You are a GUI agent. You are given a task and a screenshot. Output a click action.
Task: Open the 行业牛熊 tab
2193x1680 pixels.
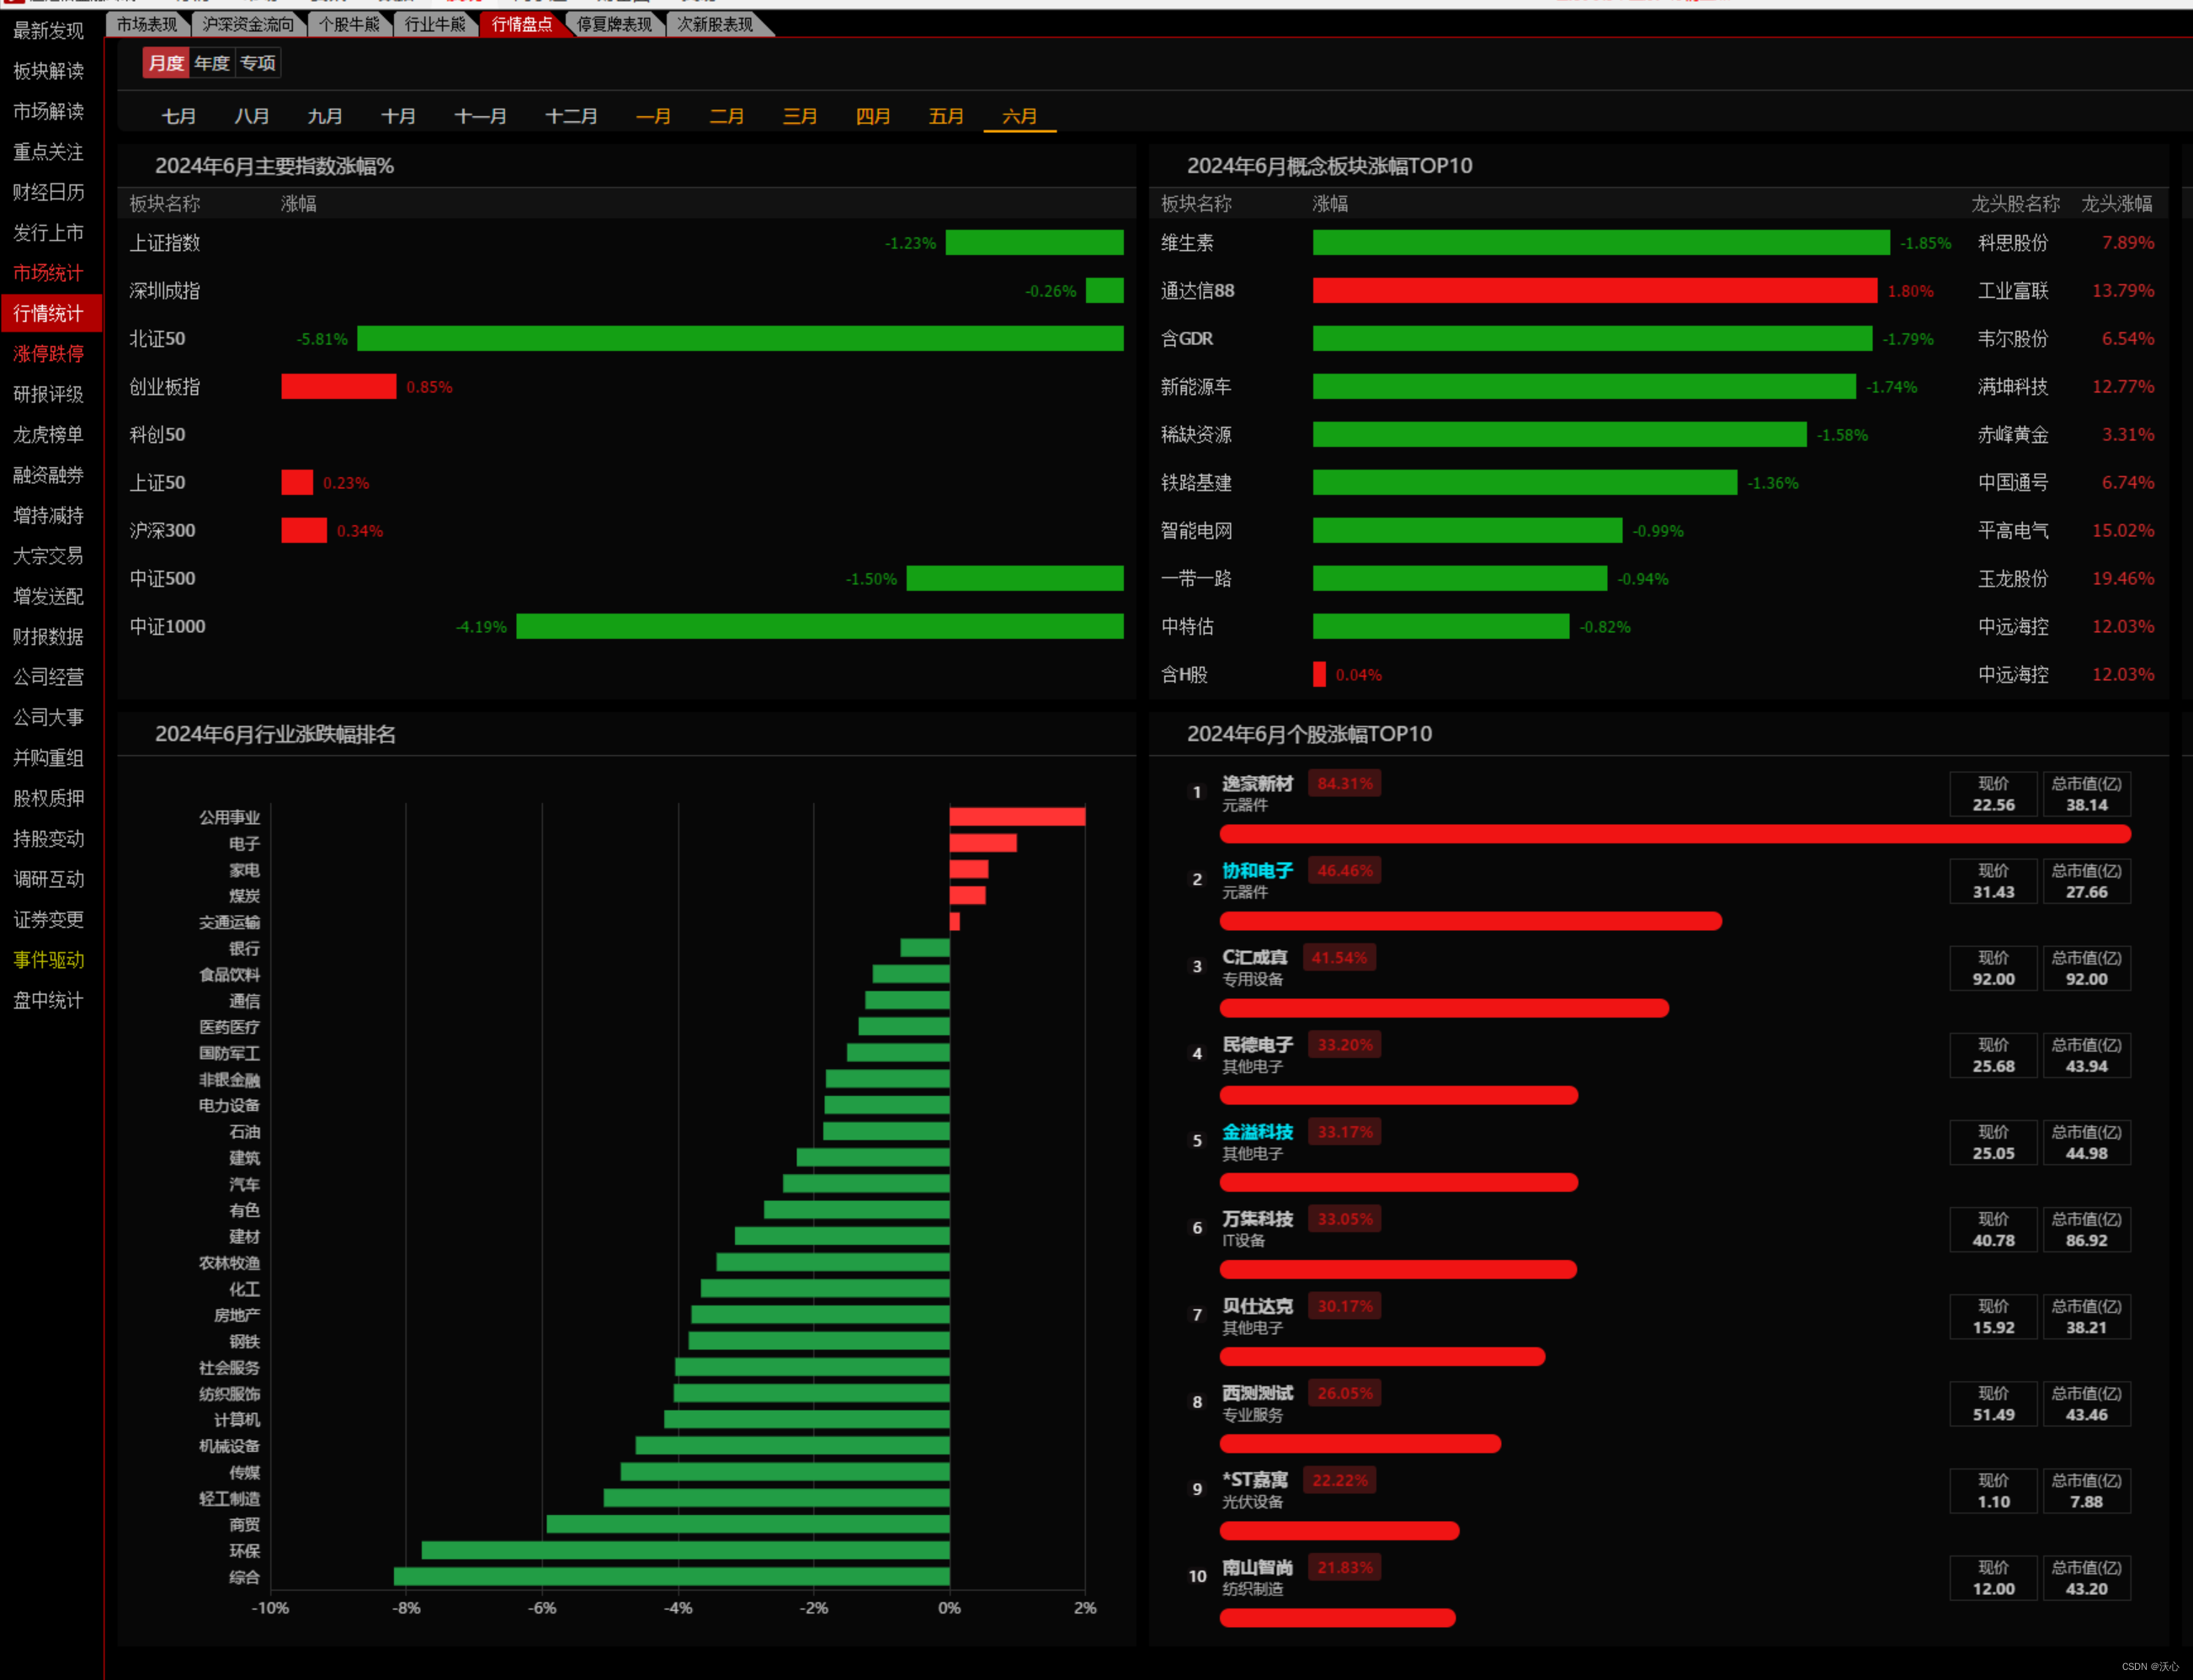[435, 24]
